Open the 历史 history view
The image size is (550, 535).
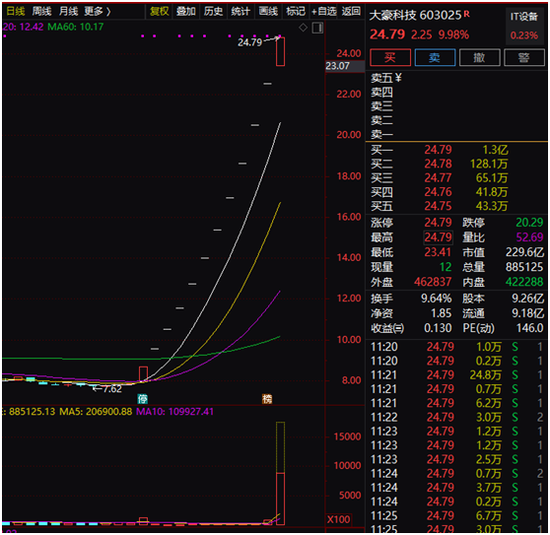click(x=213, y=12)
